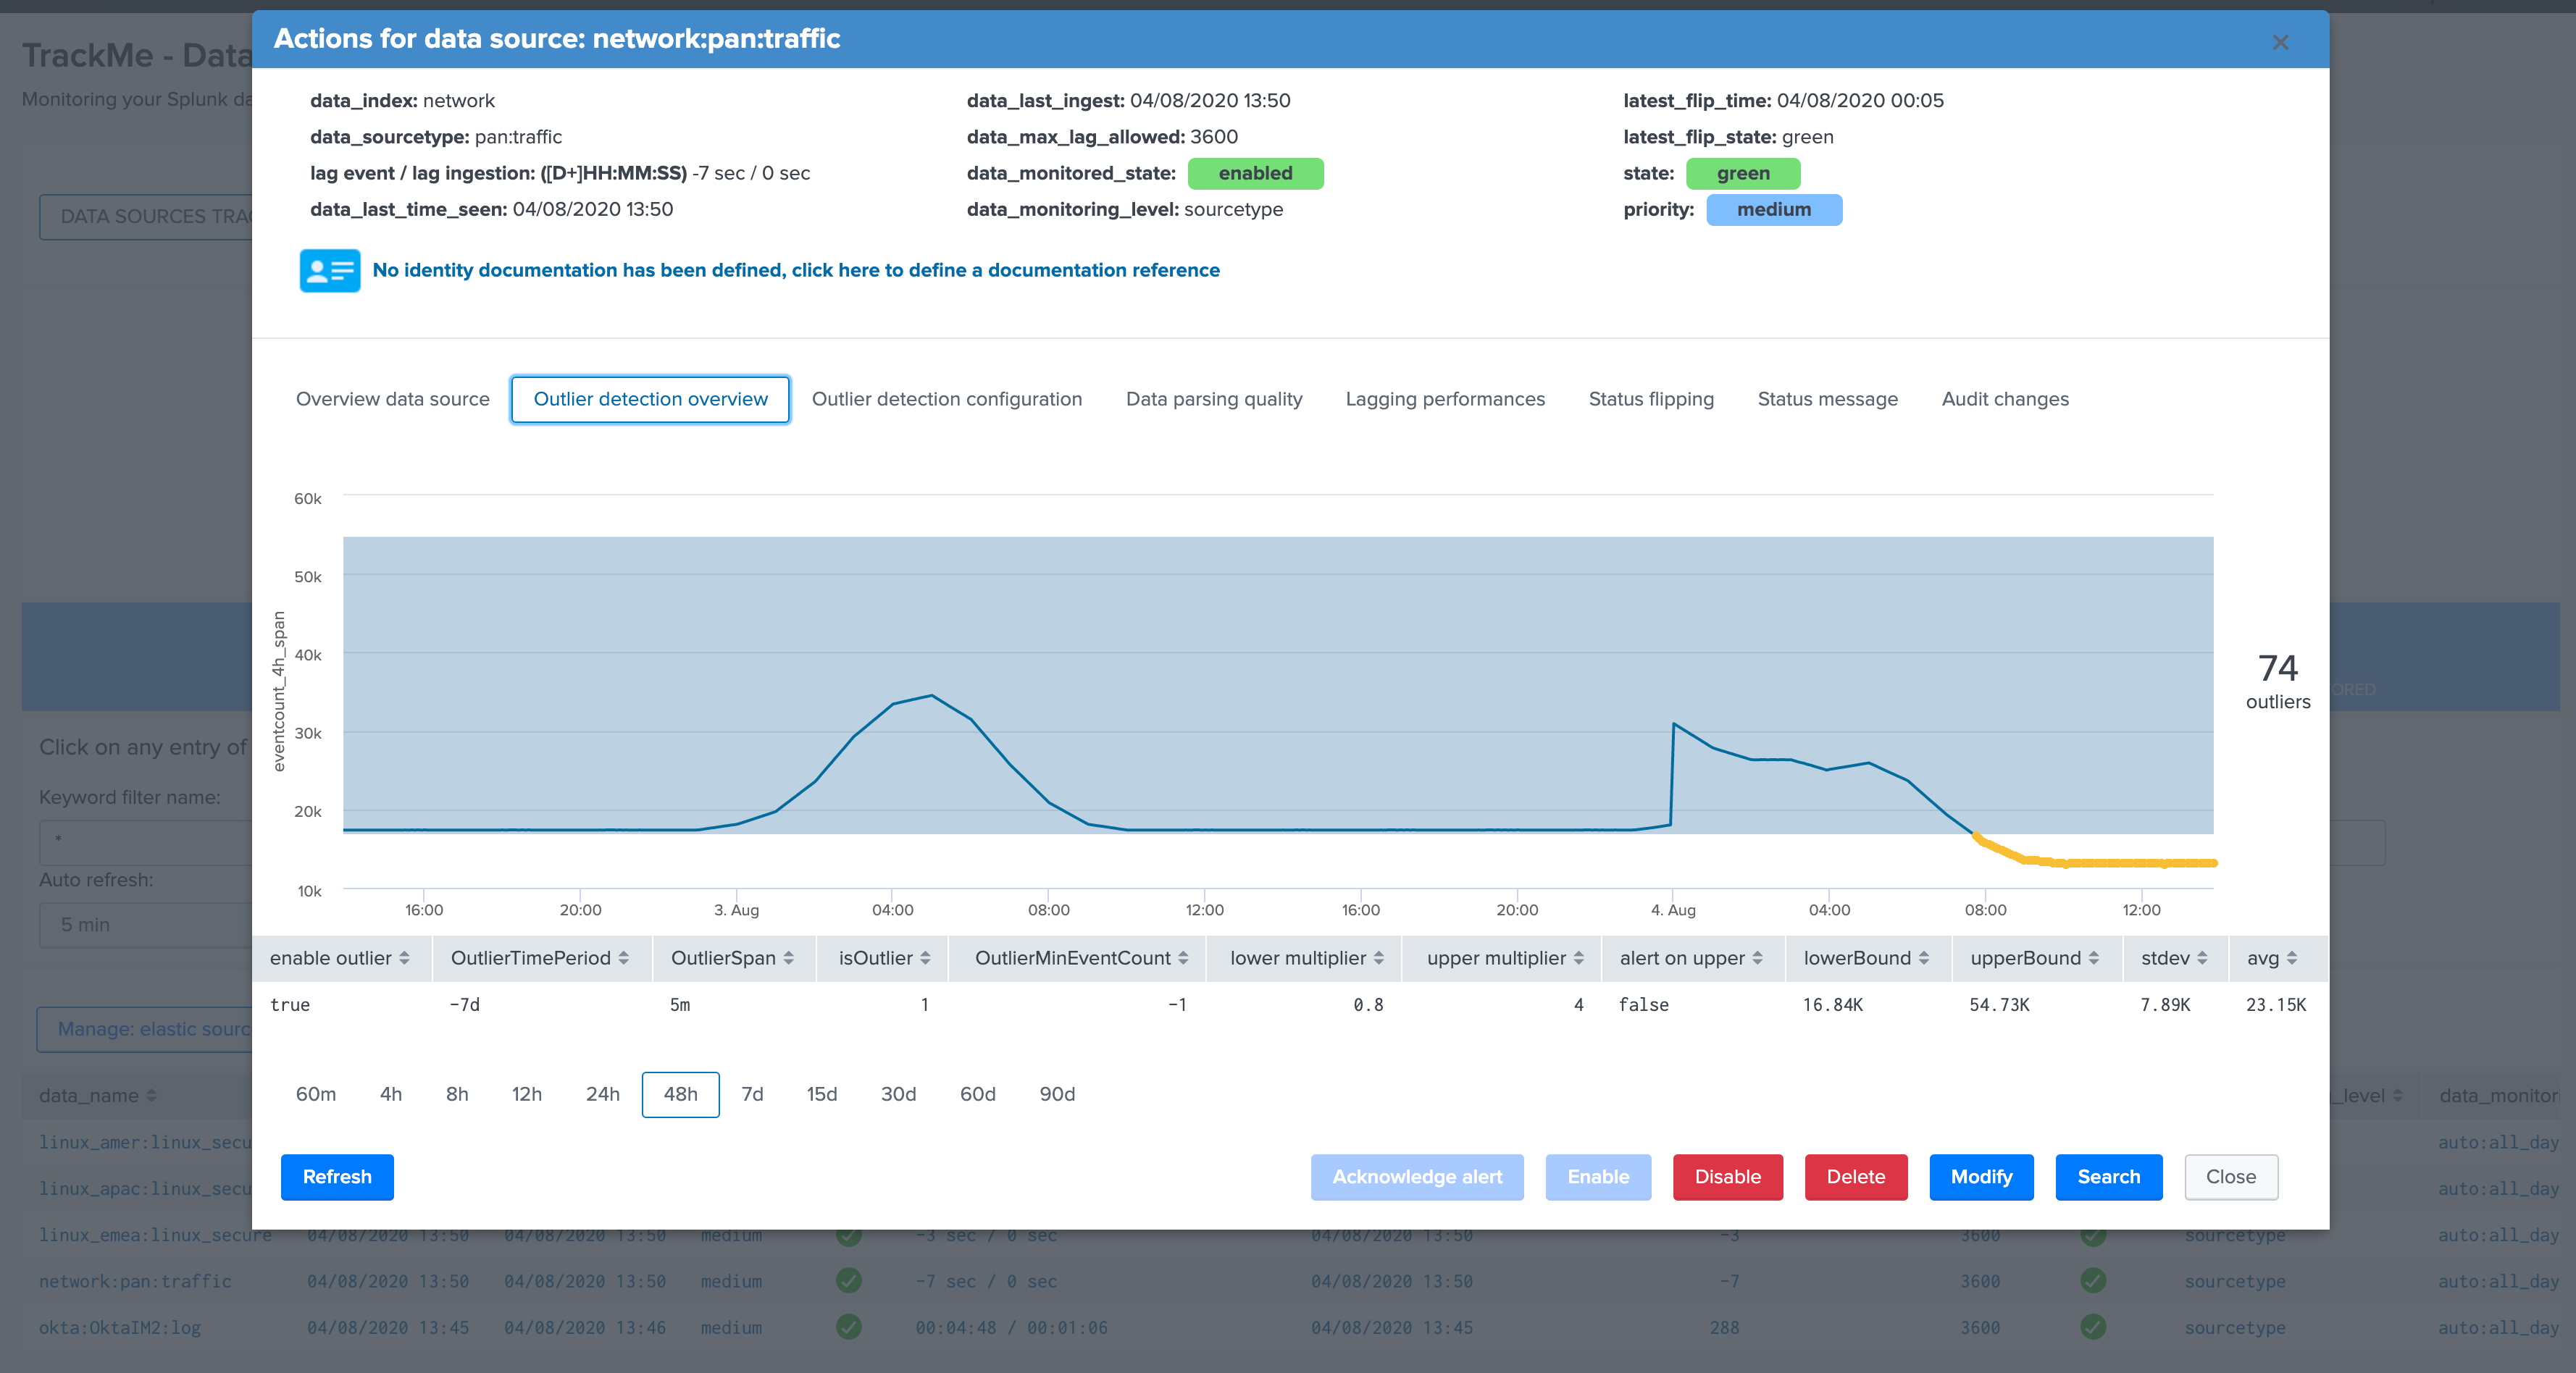Open Status message tab
This screenshot has height=1373, width=2576.
[x=1827, y=399]
